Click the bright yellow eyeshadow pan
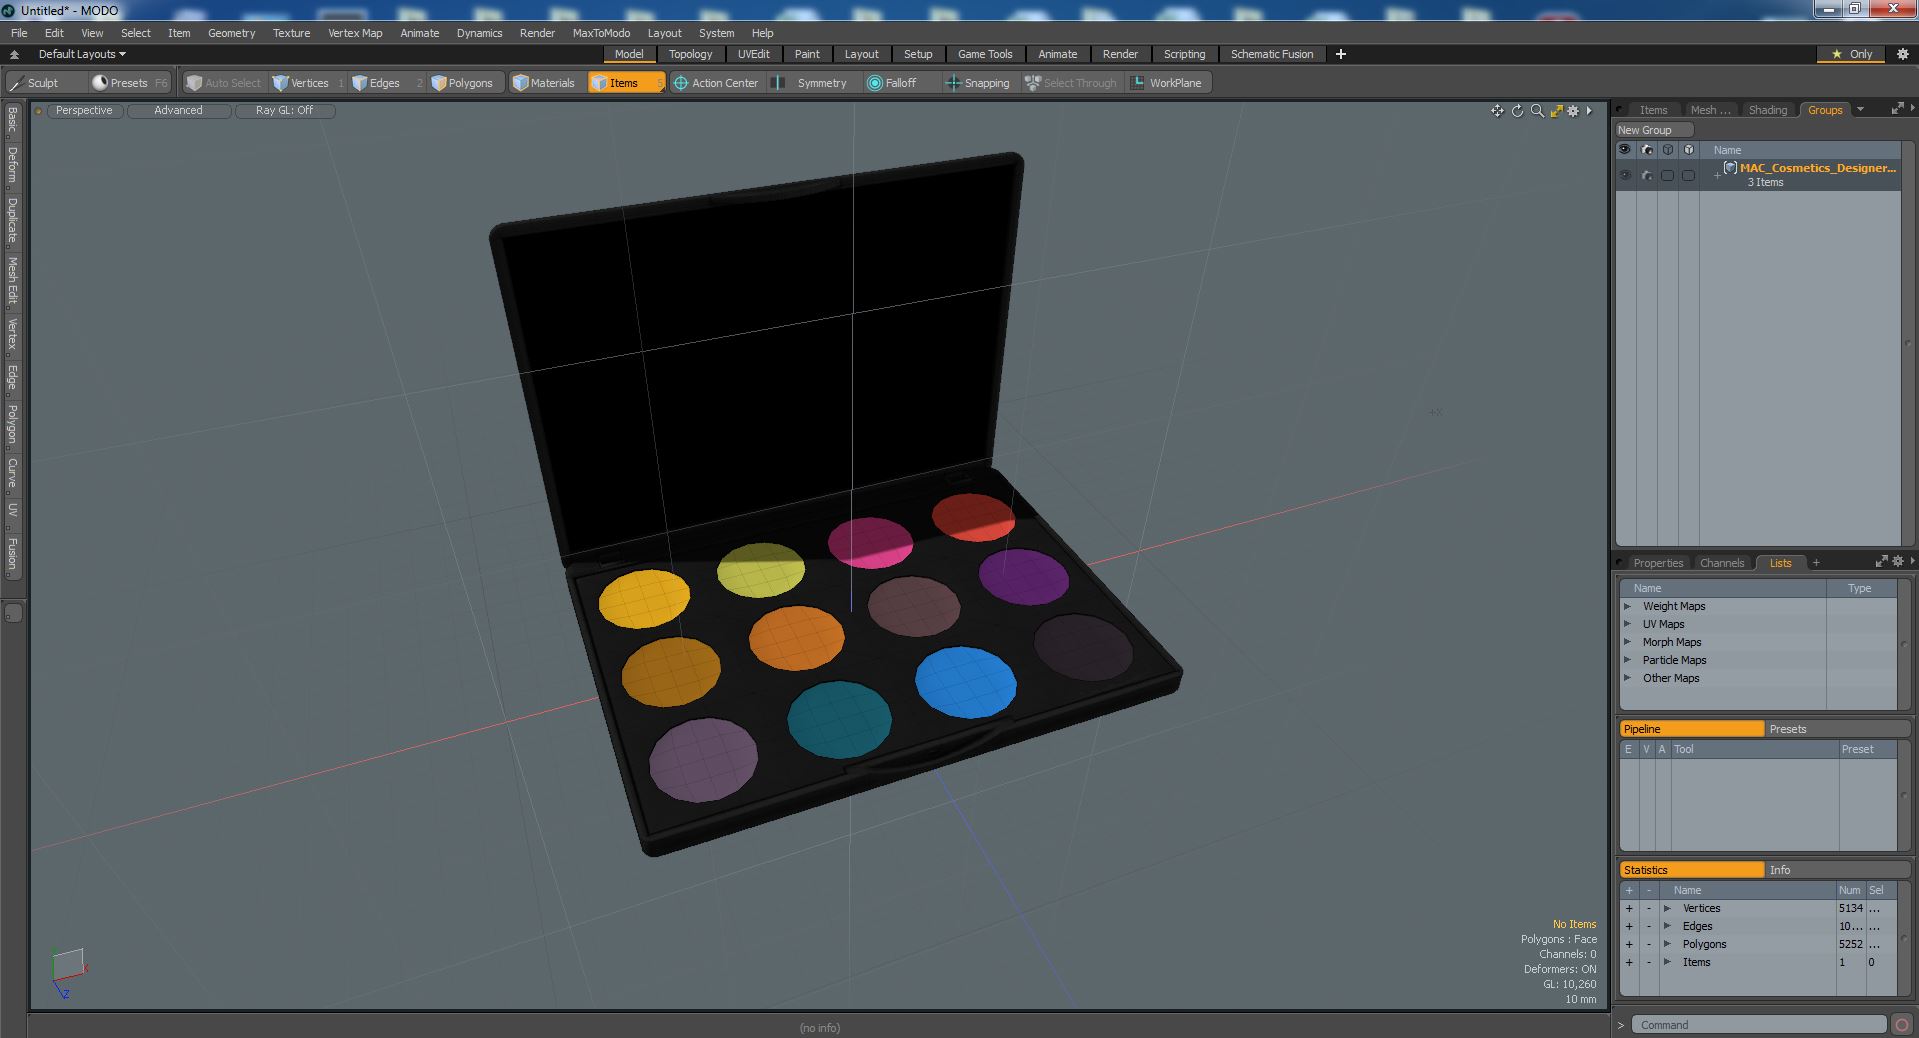This screenshot has height=1038, width=1919. pyautogui.click(x=644, y=598)
